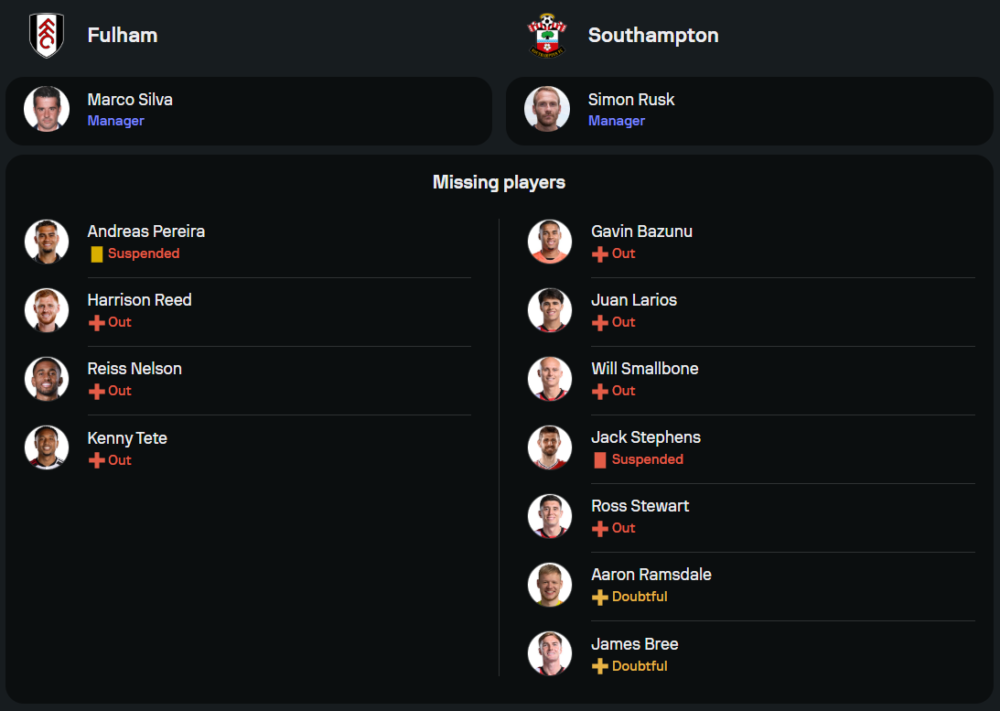This screenshot has width=1000, height=711.
Task: Click the red injury cross under Gavin Bazunu
Action: (600, 254)
